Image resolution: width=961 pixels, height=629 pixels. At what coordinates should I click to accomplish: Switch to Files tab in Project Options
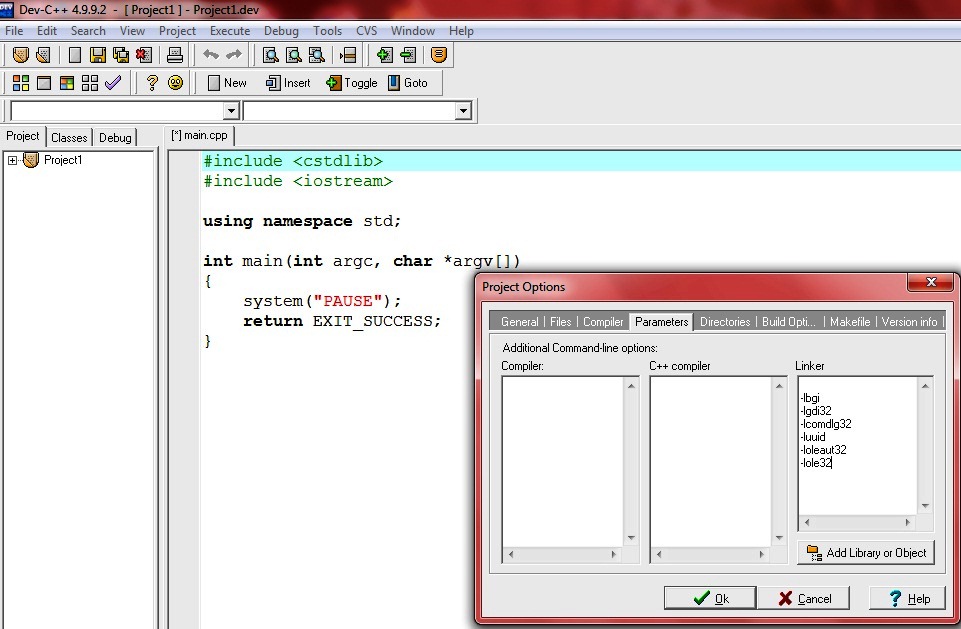point(560,322)
